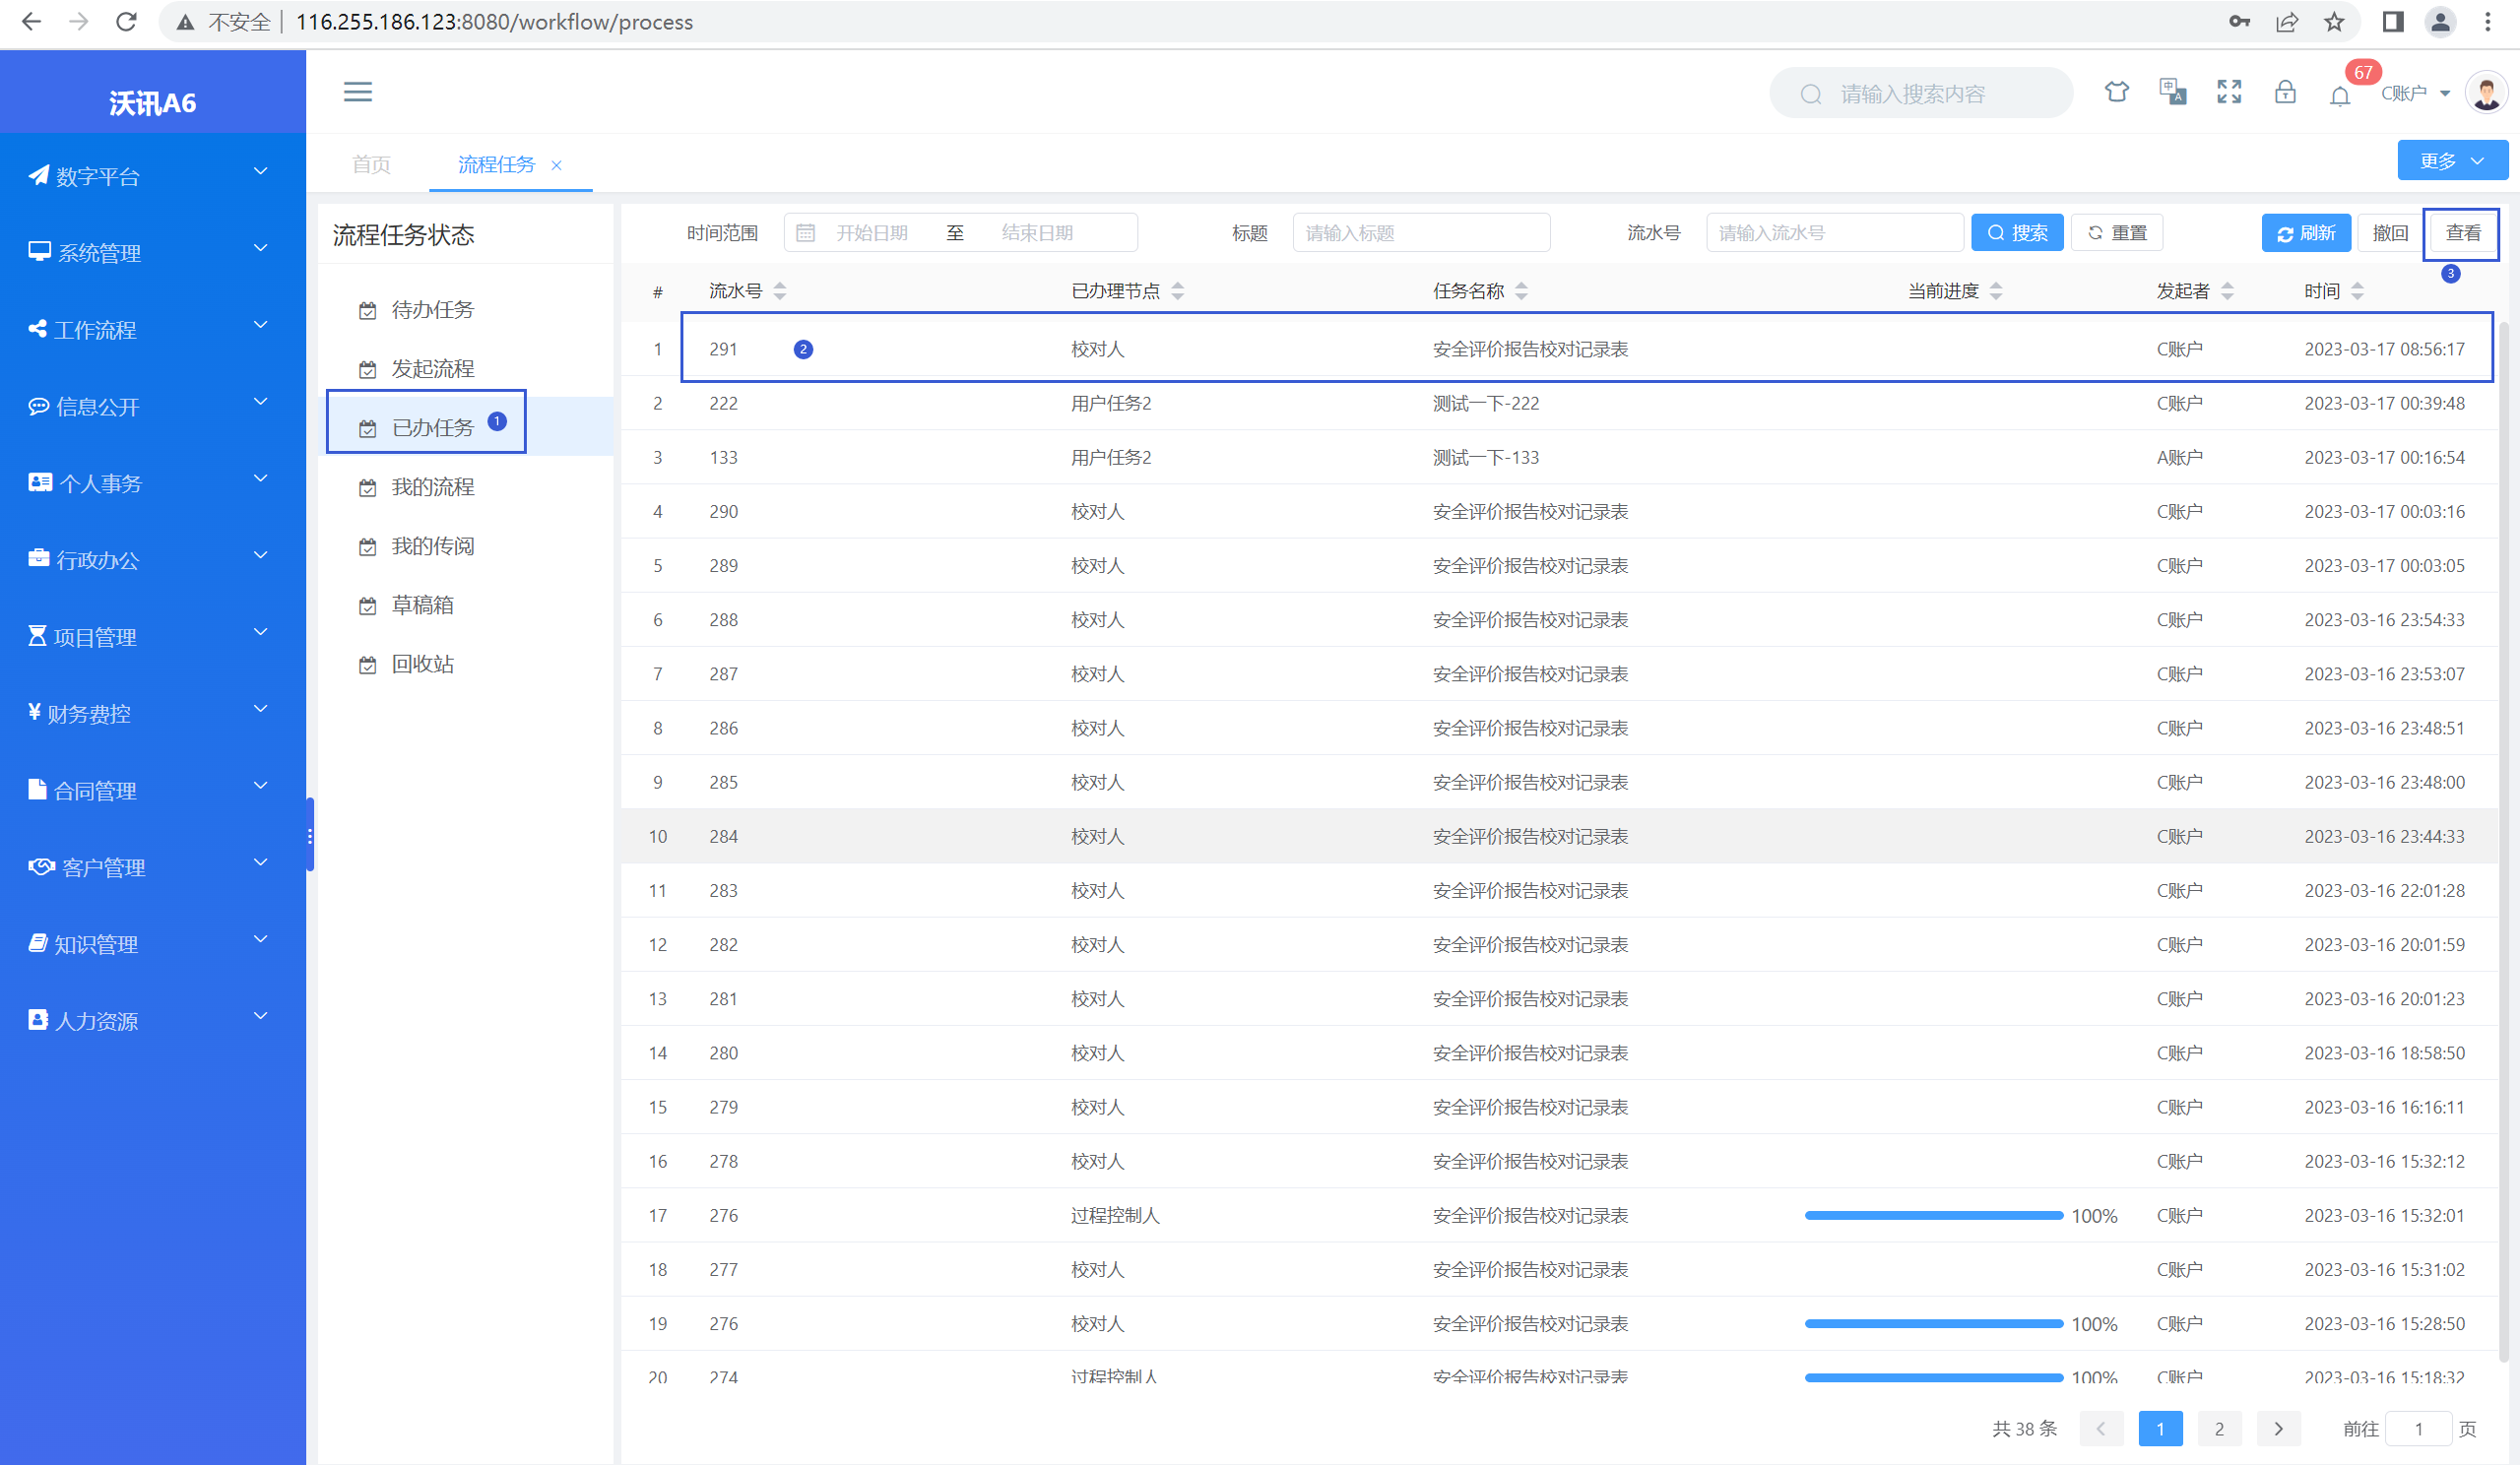Click the 重置 button
This screenshot has width=2520, height=1465.
pos(2116,233)
